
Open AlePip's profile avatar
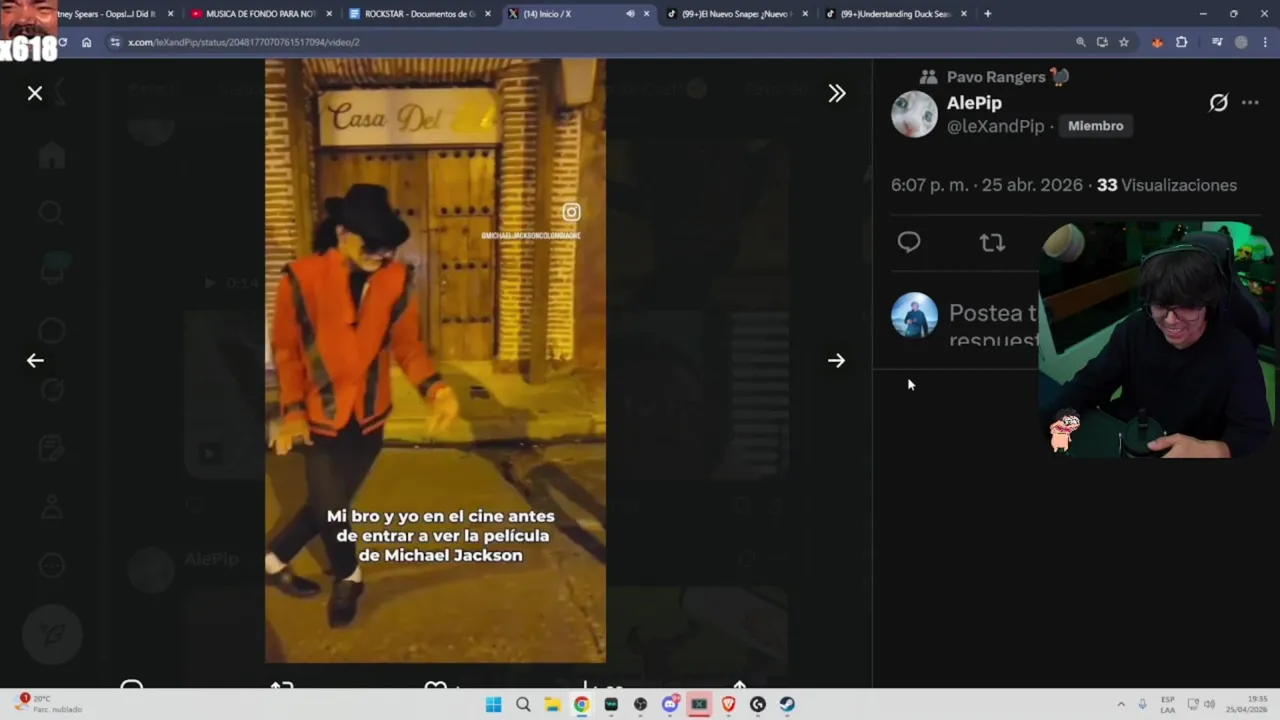(x=914, y=114)
